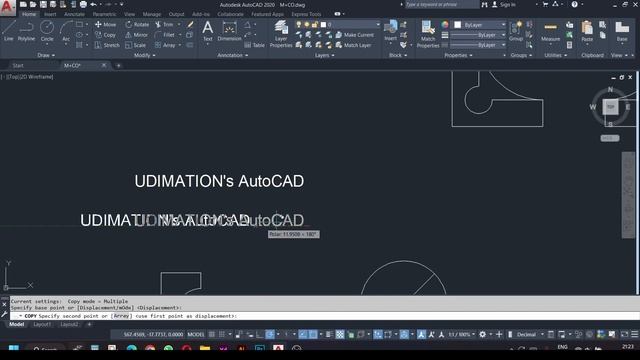Screen dimensions: 640x360
Task: Select the Line tool
Action: click(9, 31)
